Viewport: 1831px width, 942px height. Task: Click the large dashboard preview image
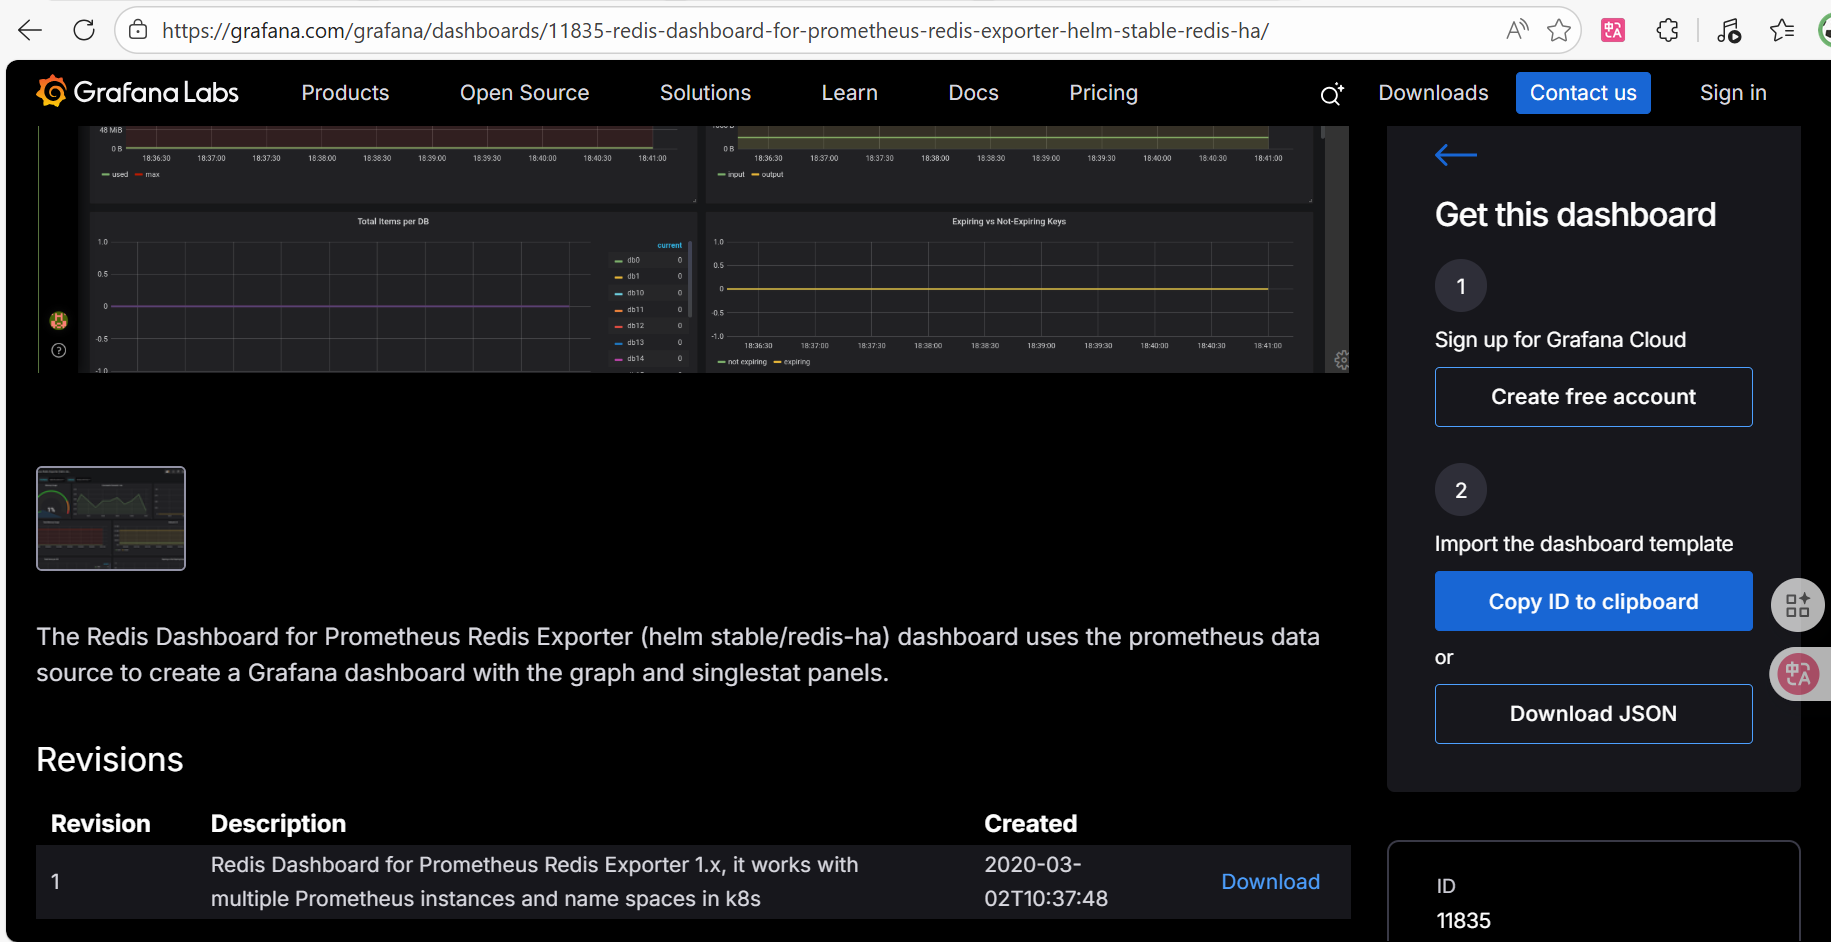(x=693, y=249)
